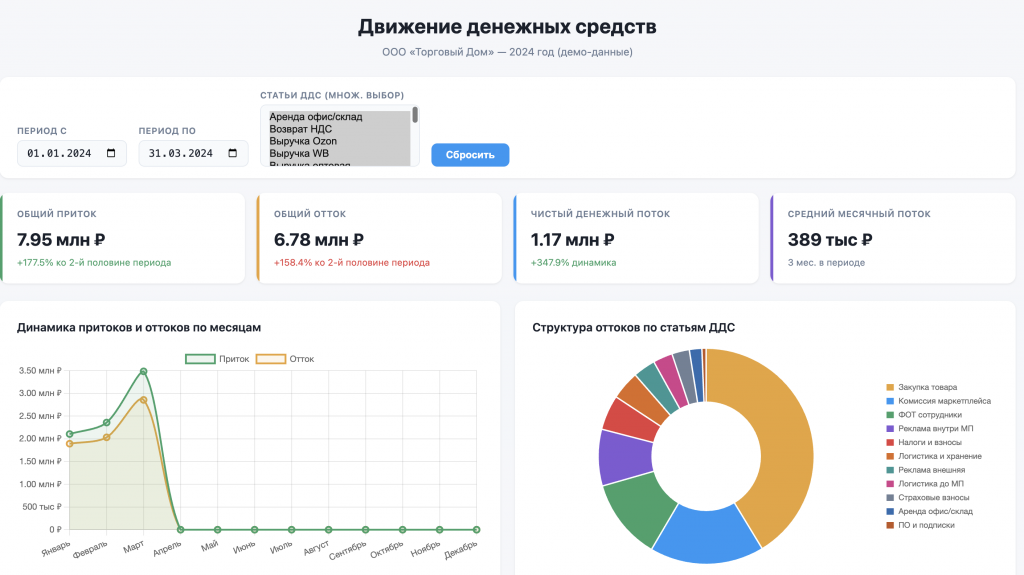Toggle Отток series in chart legend
Image resolution: width=1024 pixels, height=575 pixels.
pos(285,359)
